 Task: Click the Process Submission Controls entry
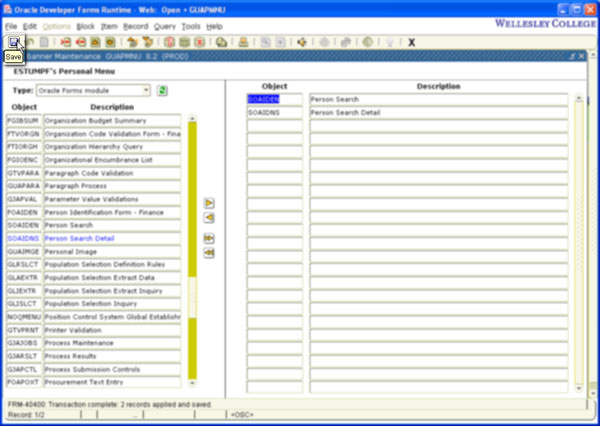pyautogui.click(x=111, y=369)
